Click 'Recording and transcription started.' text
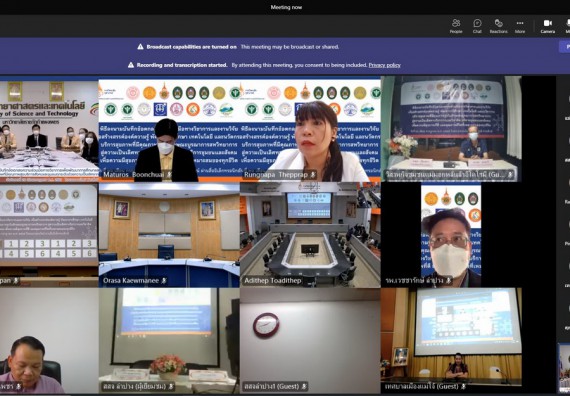 (182, 65)
